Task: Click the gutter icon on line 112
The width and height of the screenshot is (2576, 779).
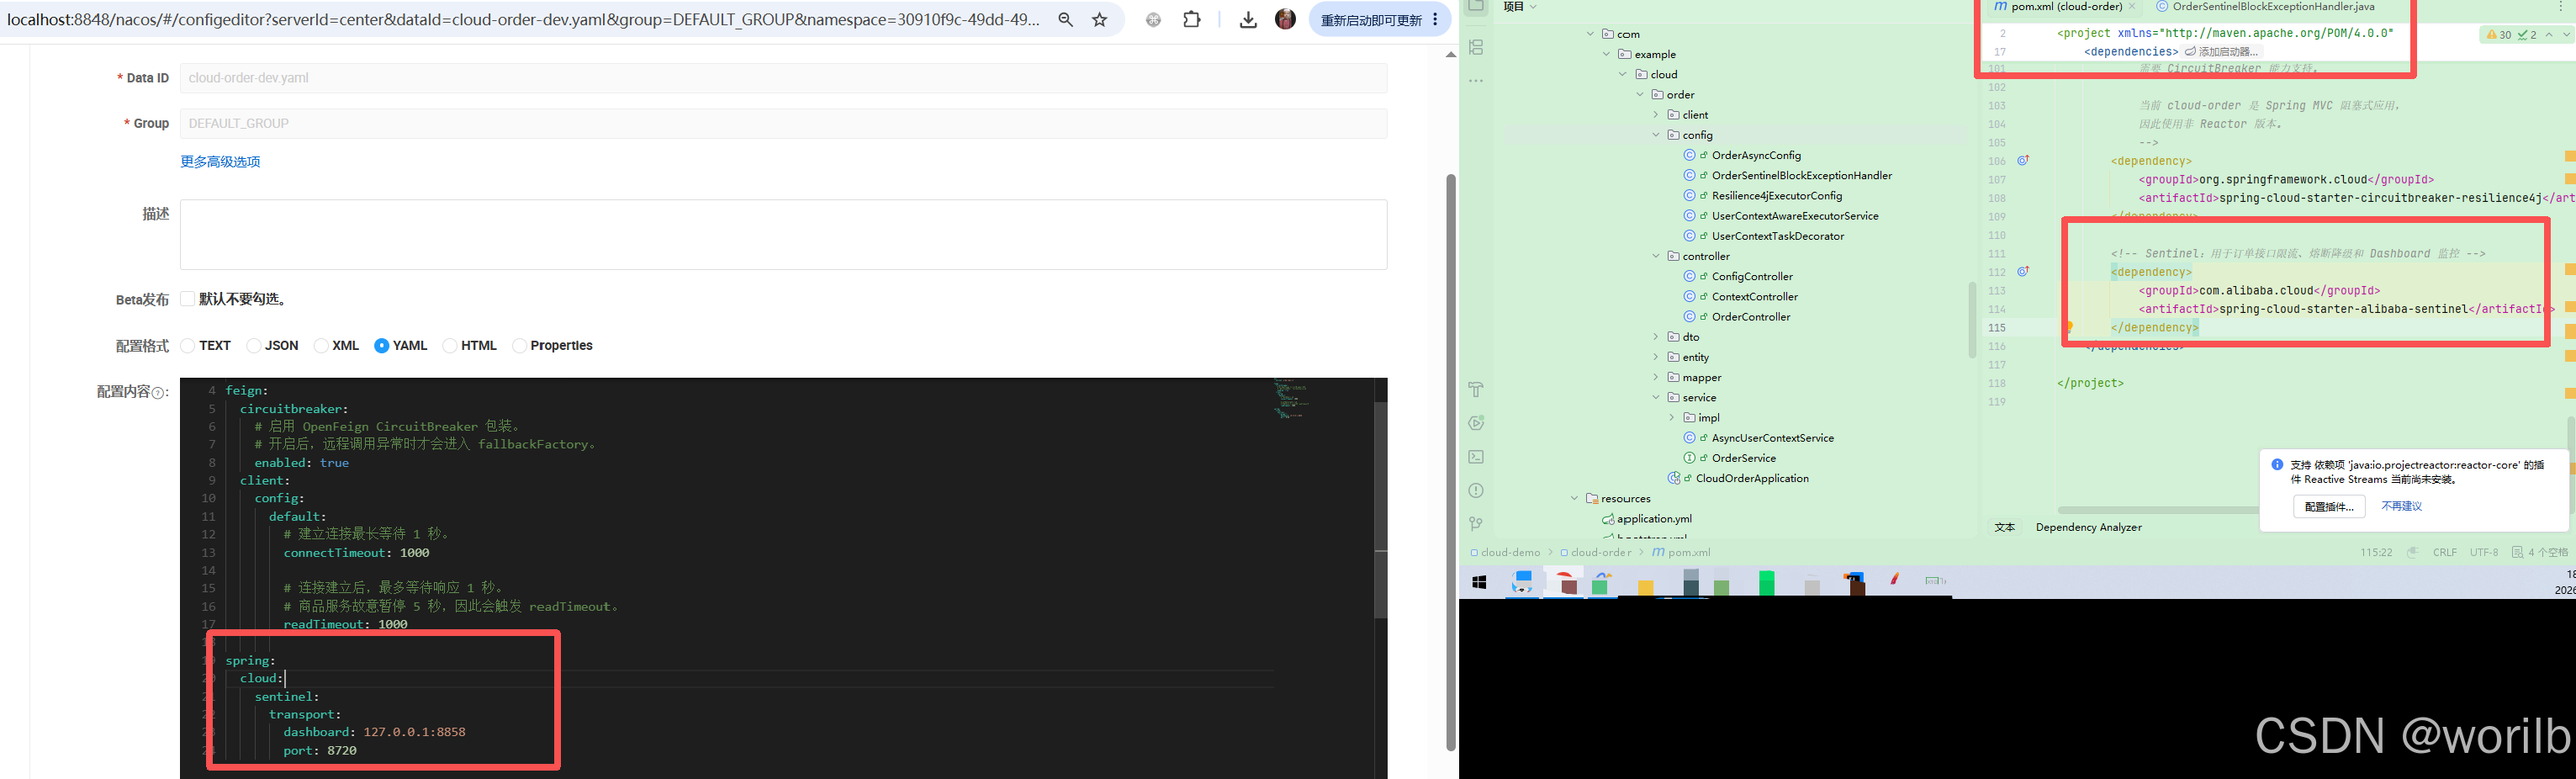Action: click(2023, 272)
